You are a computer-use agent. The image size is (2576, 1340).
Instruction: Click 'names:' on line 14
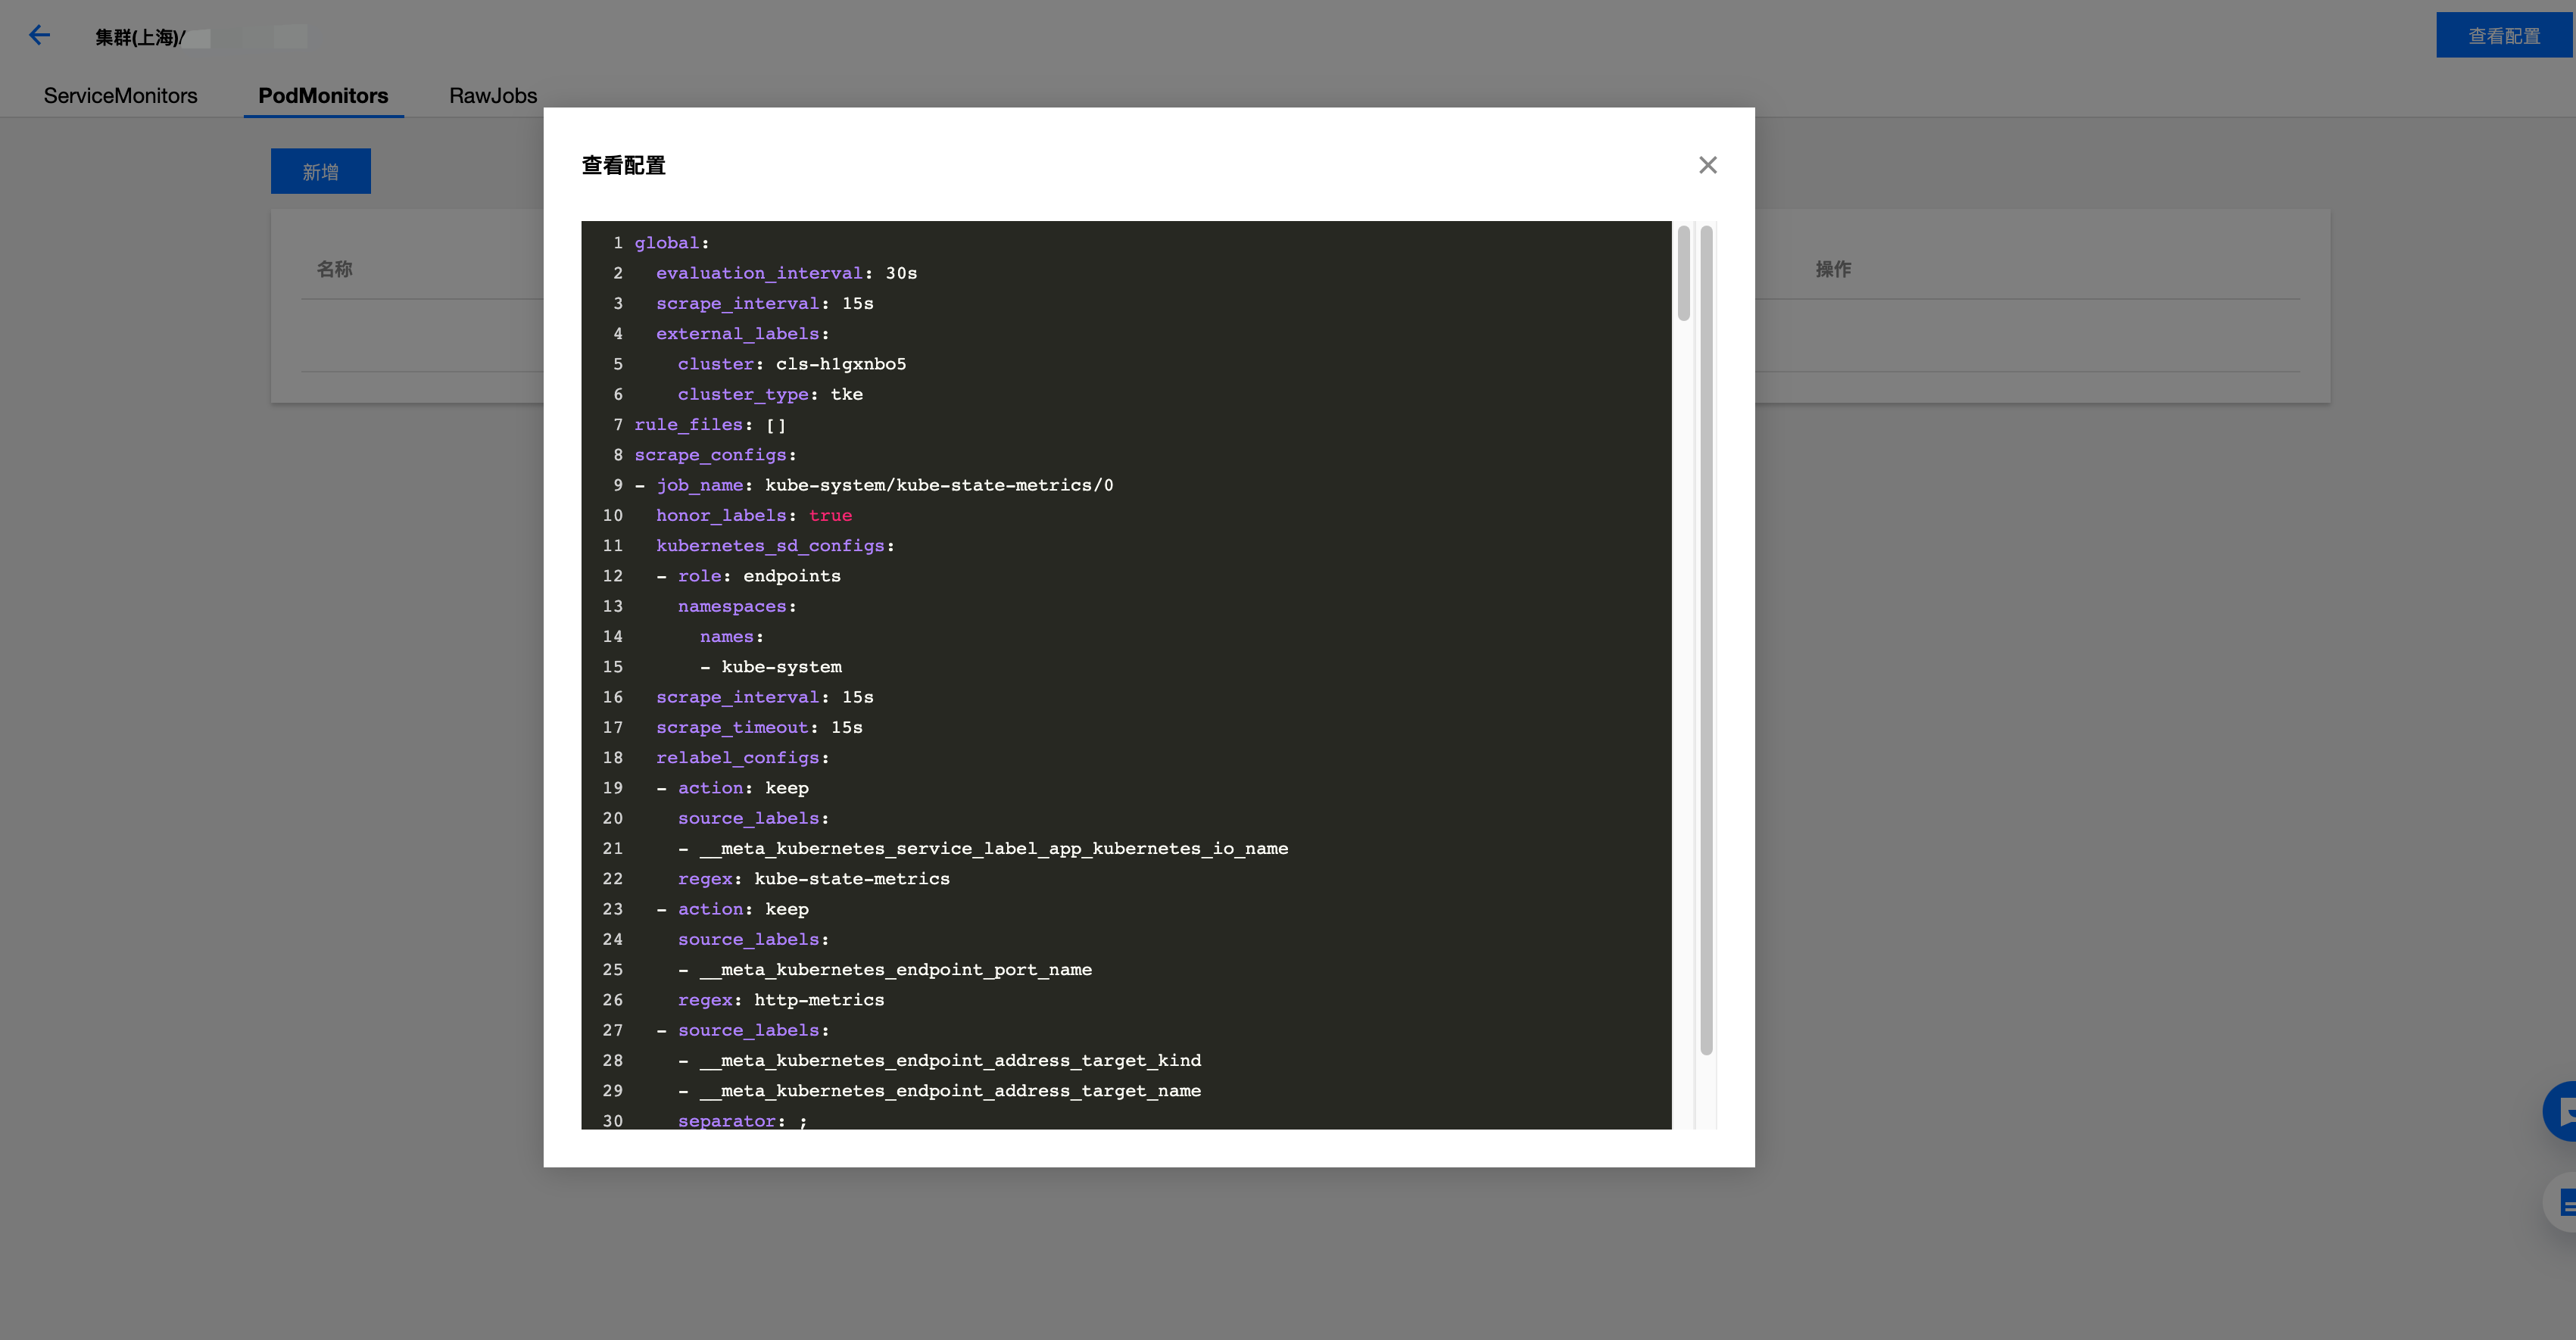[x=732, y=637]
